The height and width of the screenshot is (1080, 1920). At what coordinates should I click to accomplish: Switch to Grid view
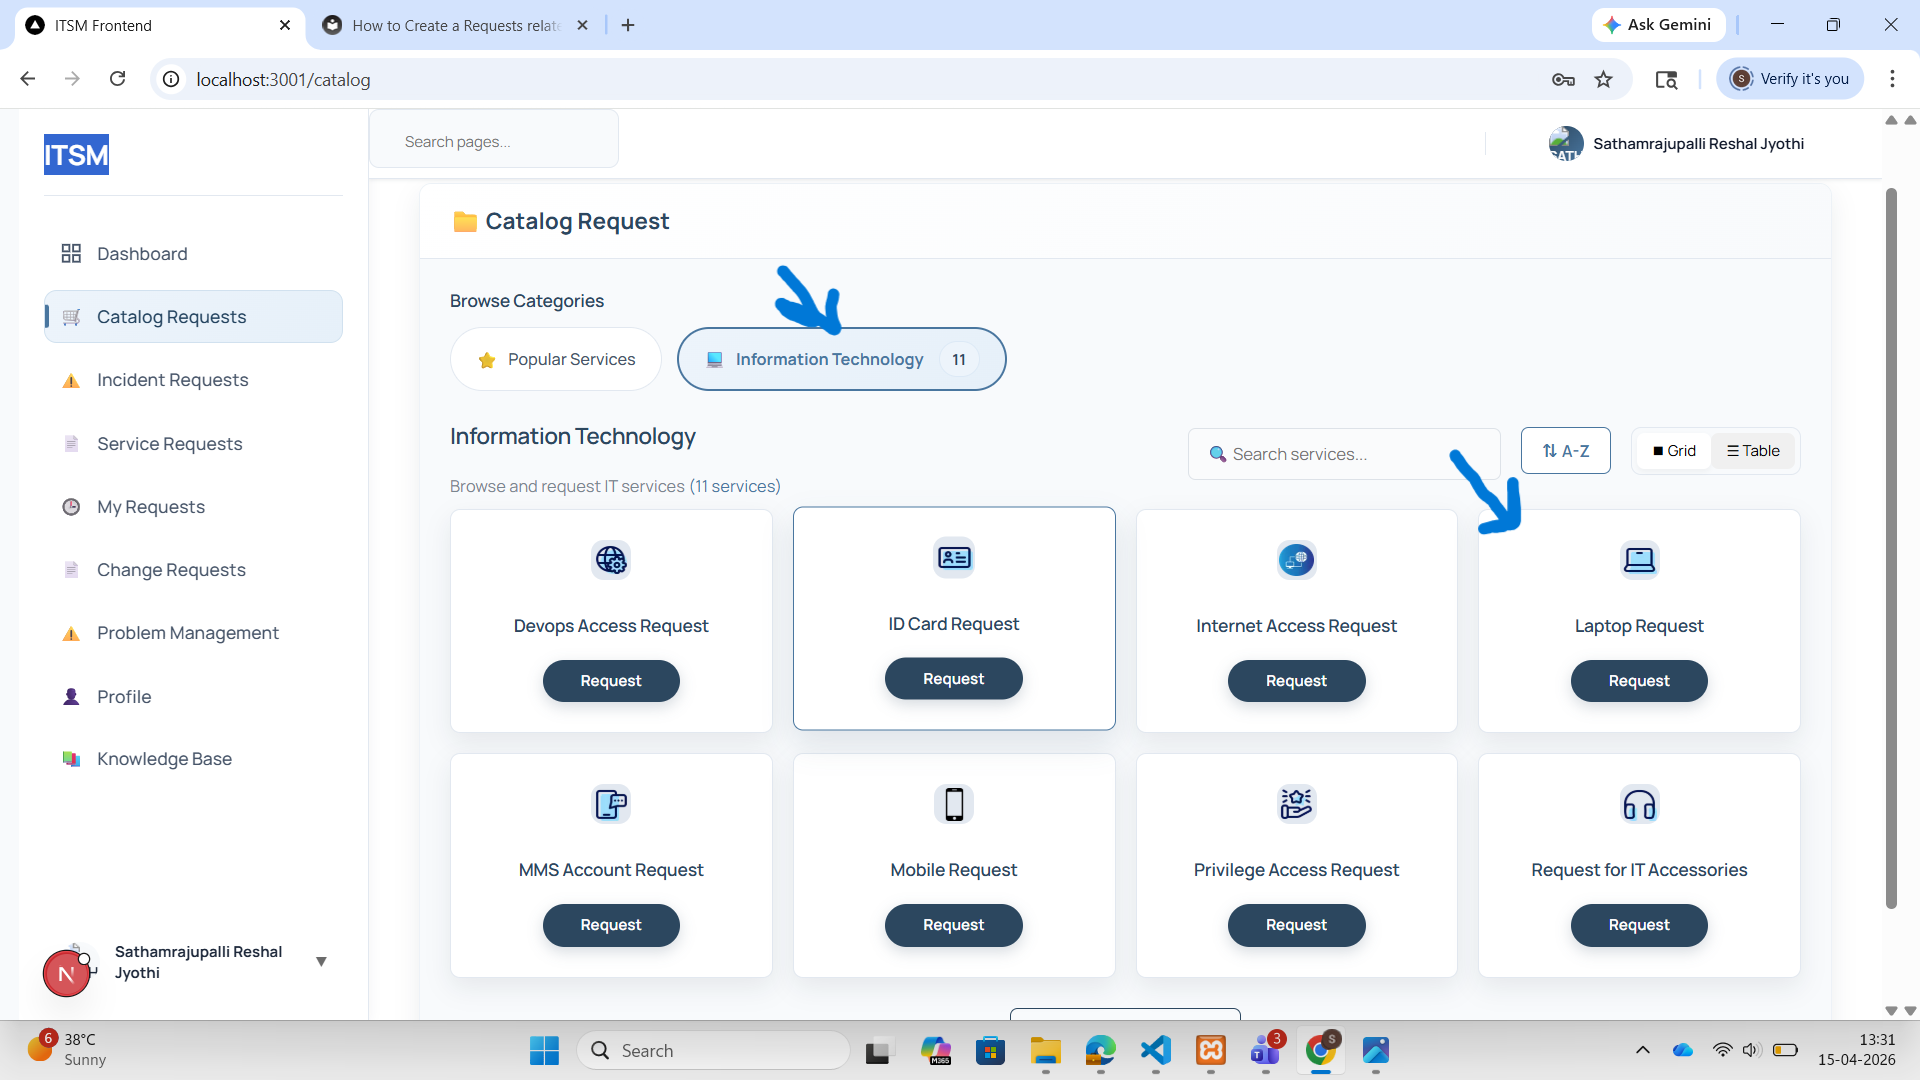click(1675, 451)
